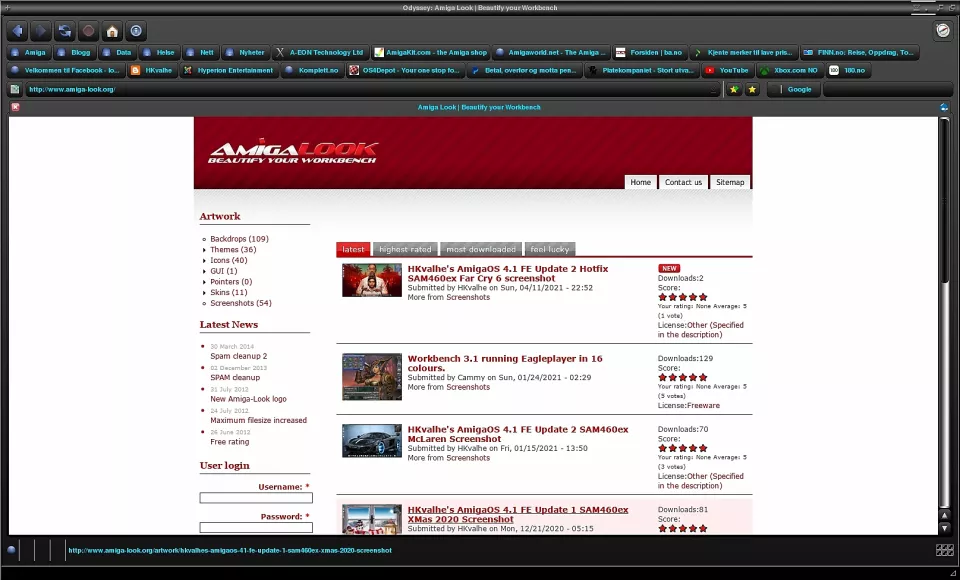Viewport: 960px width, 580px height.
Task: Select the 'most downloaded' tab
Action: [481, 249]
